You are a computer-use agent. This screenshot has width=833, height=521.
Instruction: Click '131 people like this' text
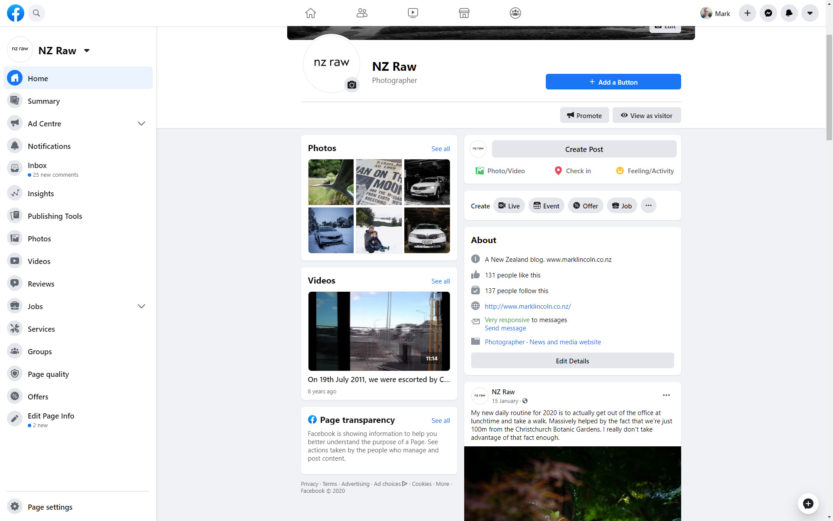pyautogui.click(x=512, y=275)
